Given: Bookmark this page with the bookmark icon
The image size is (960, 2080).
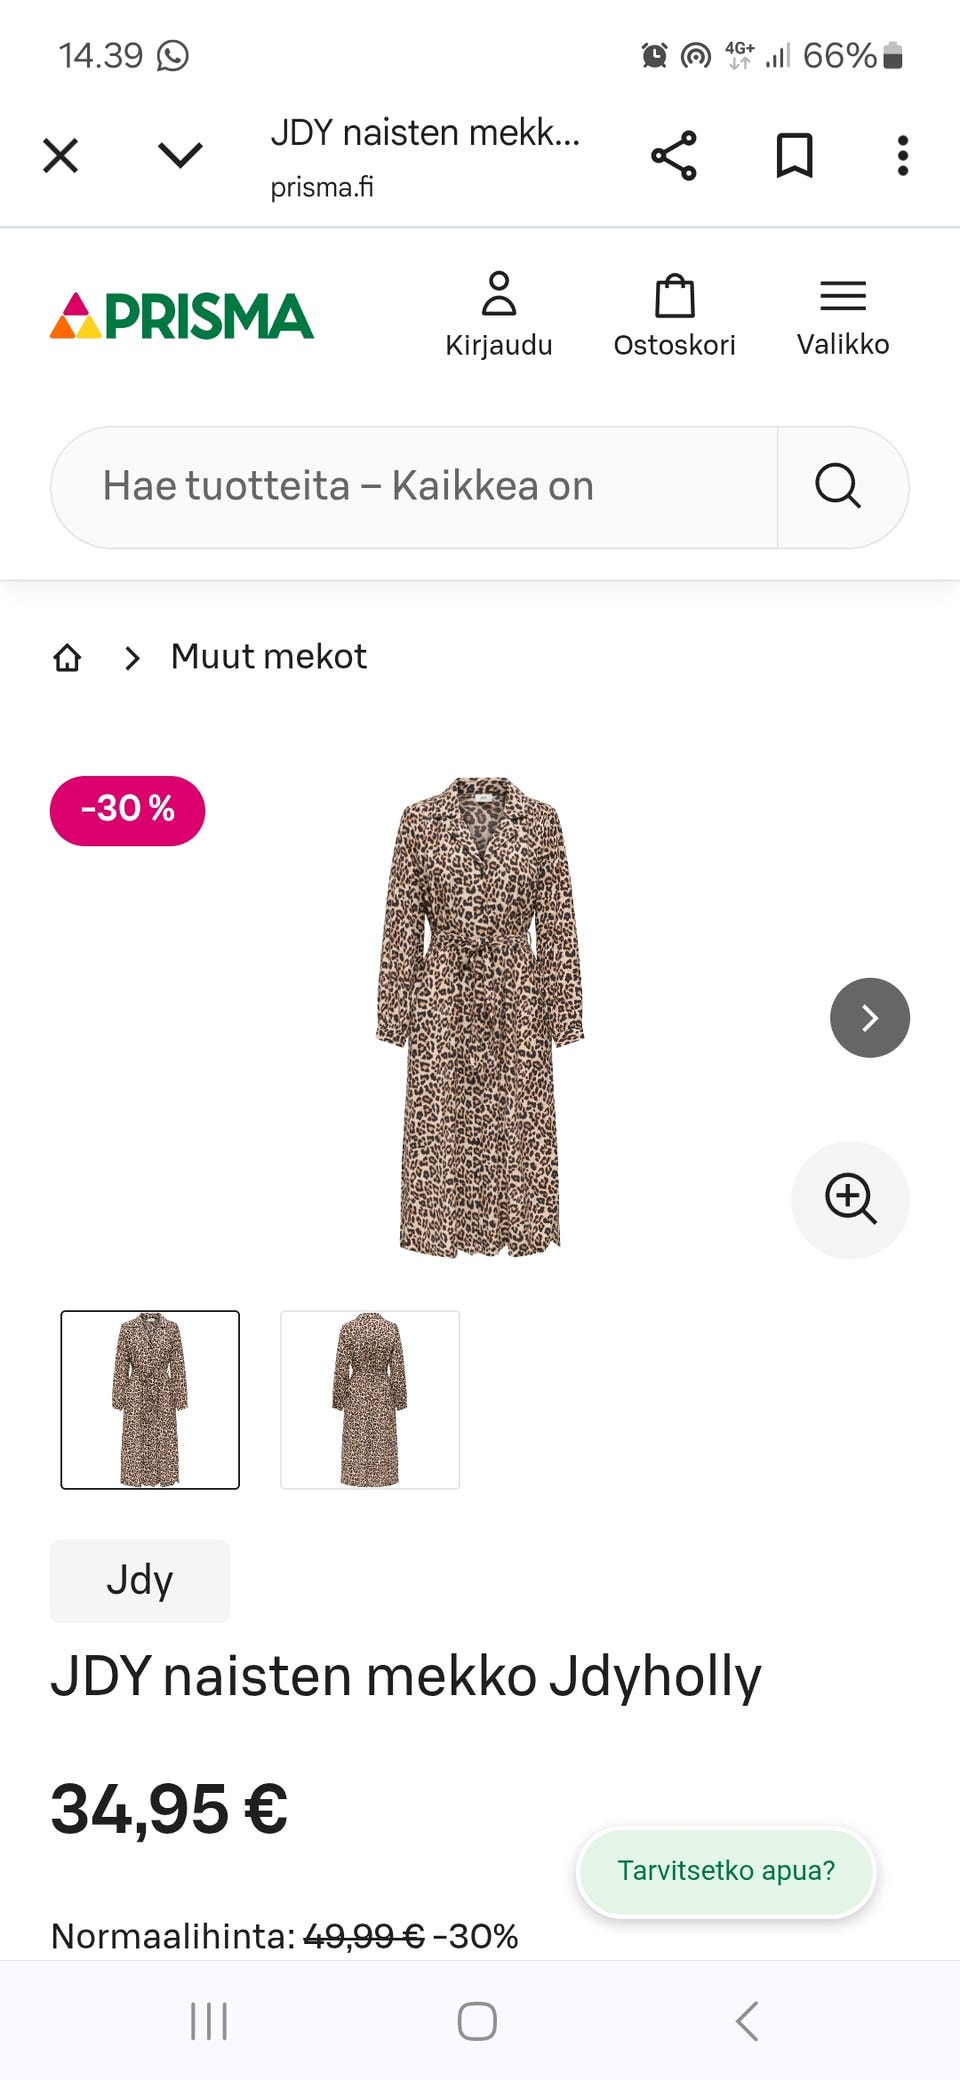Looking at the screenshot, I should tap(794, 156).
